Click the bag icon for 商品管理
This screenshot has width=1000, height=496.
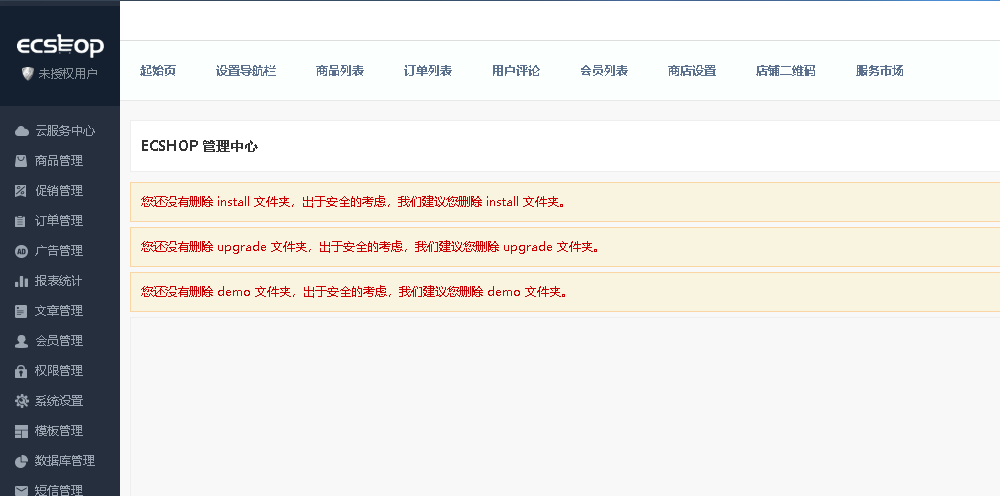(x=21, y=161)
